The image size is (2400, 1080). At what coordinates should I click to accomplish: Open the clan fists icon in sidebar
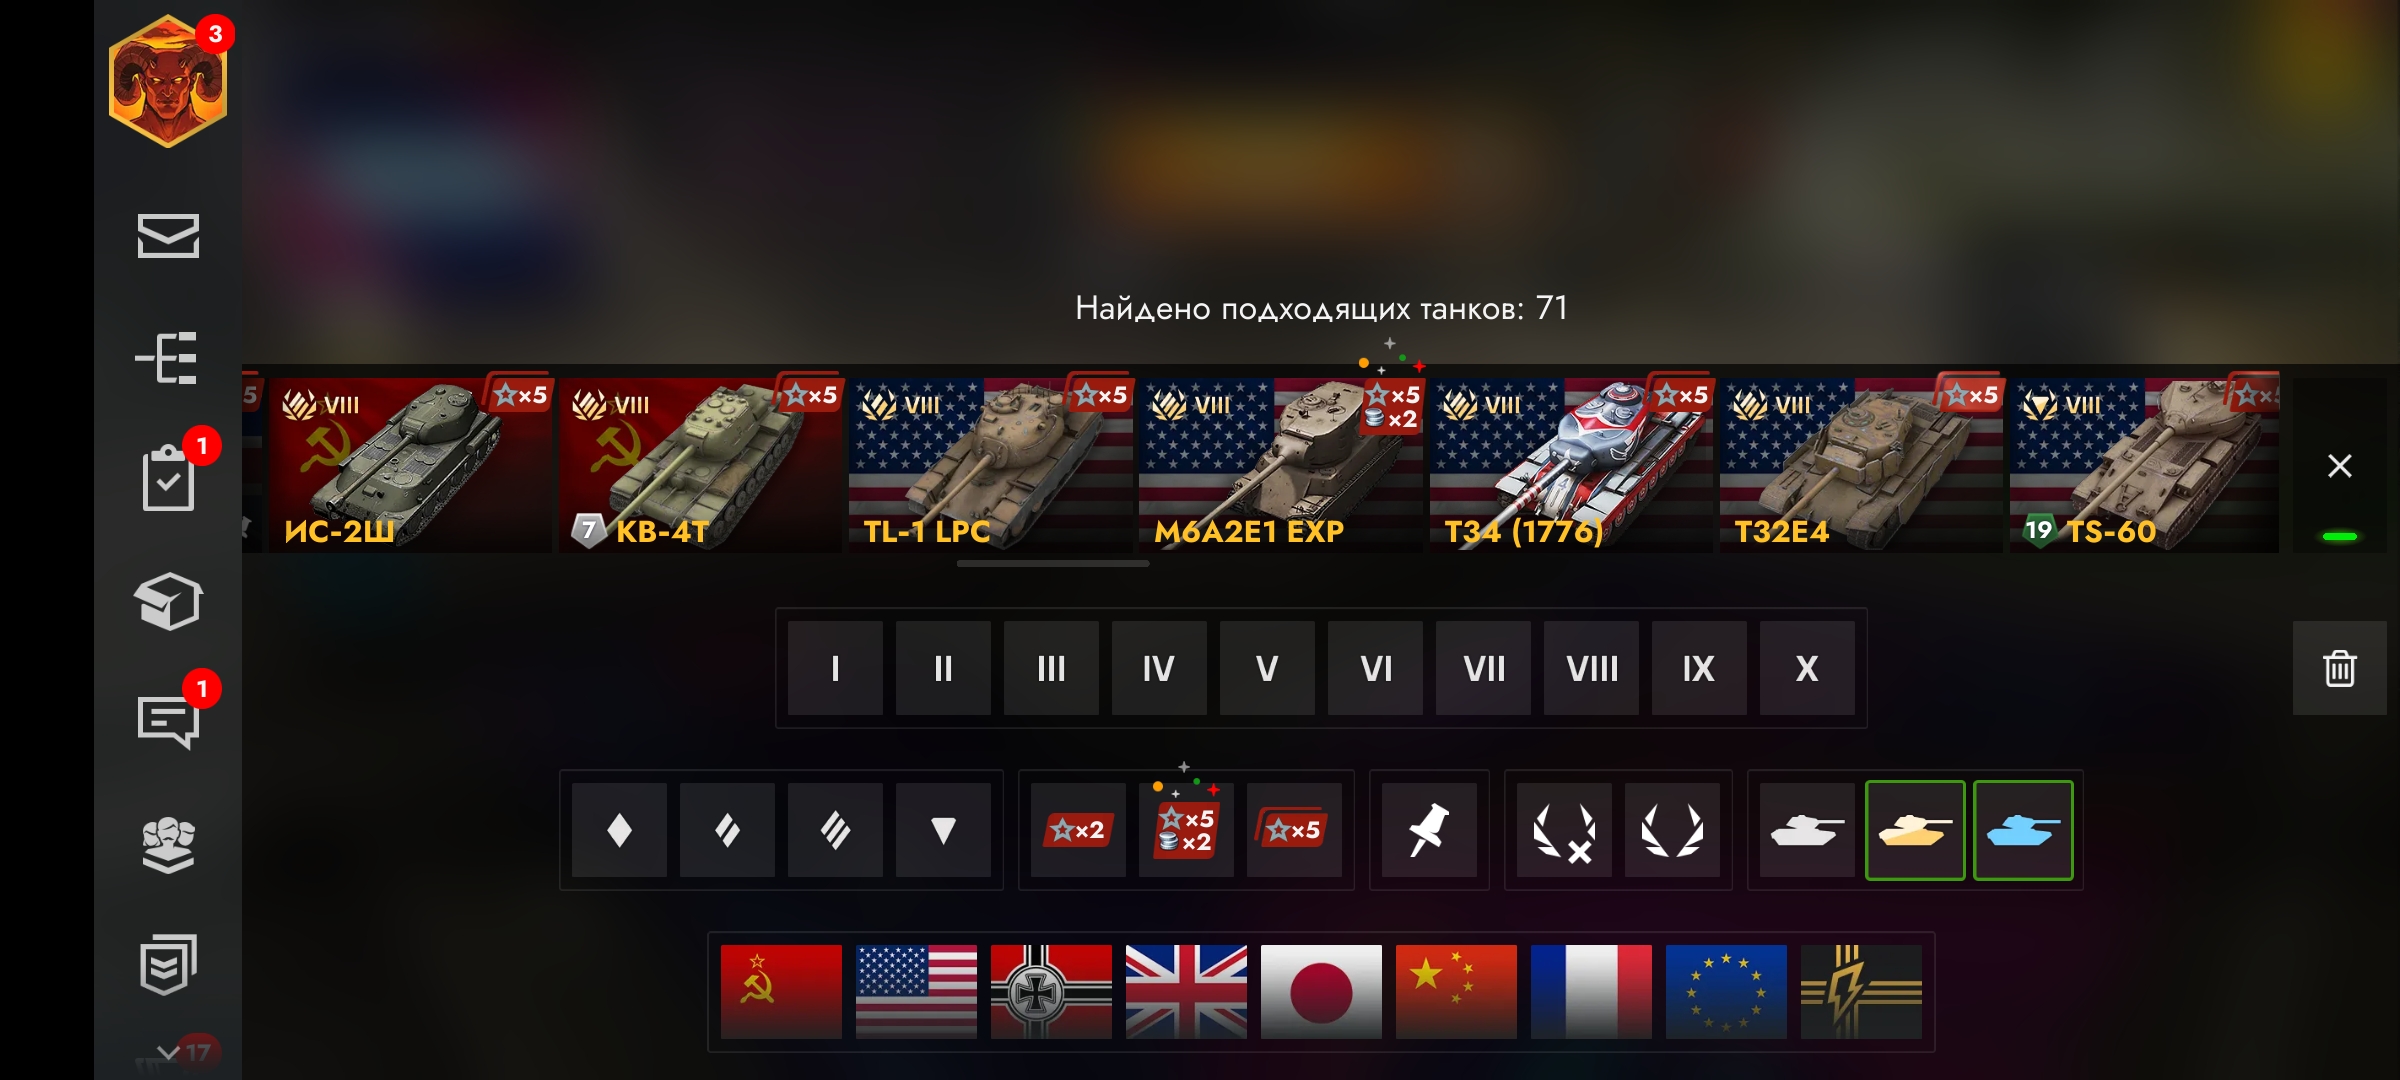[168, 845]
